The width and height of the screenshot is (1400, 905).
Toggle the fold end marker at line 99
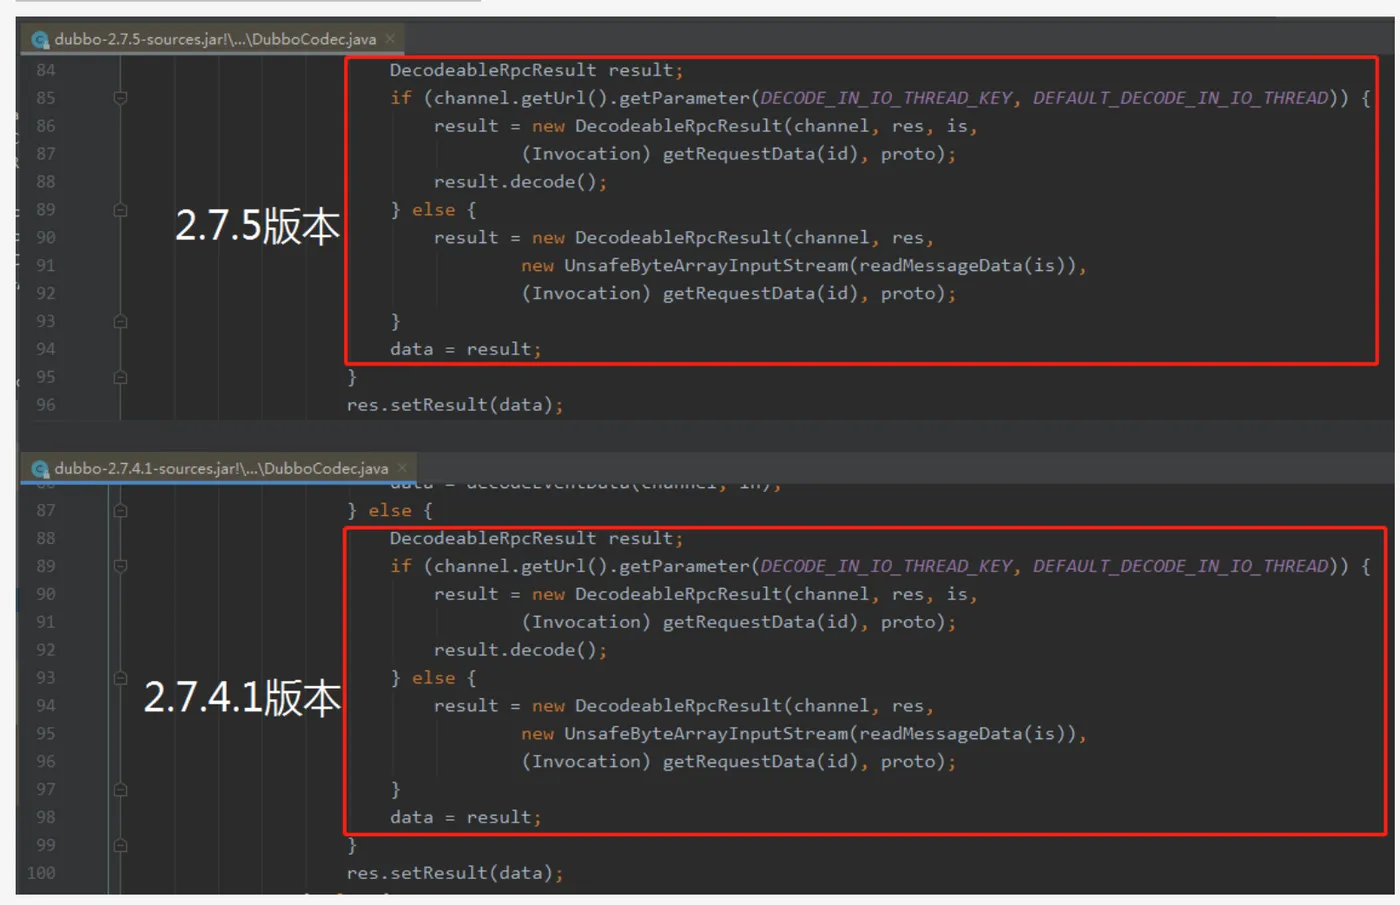click(x=120, y=846)
